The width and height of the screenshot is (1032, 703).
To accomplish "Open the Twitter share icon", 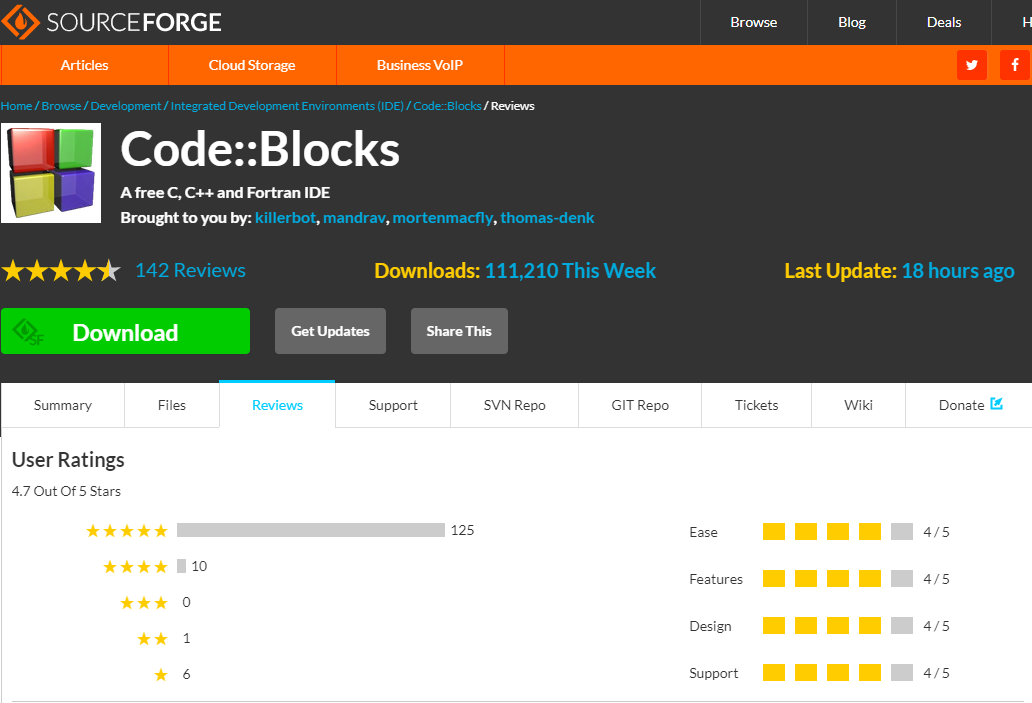I will (971, 65).
